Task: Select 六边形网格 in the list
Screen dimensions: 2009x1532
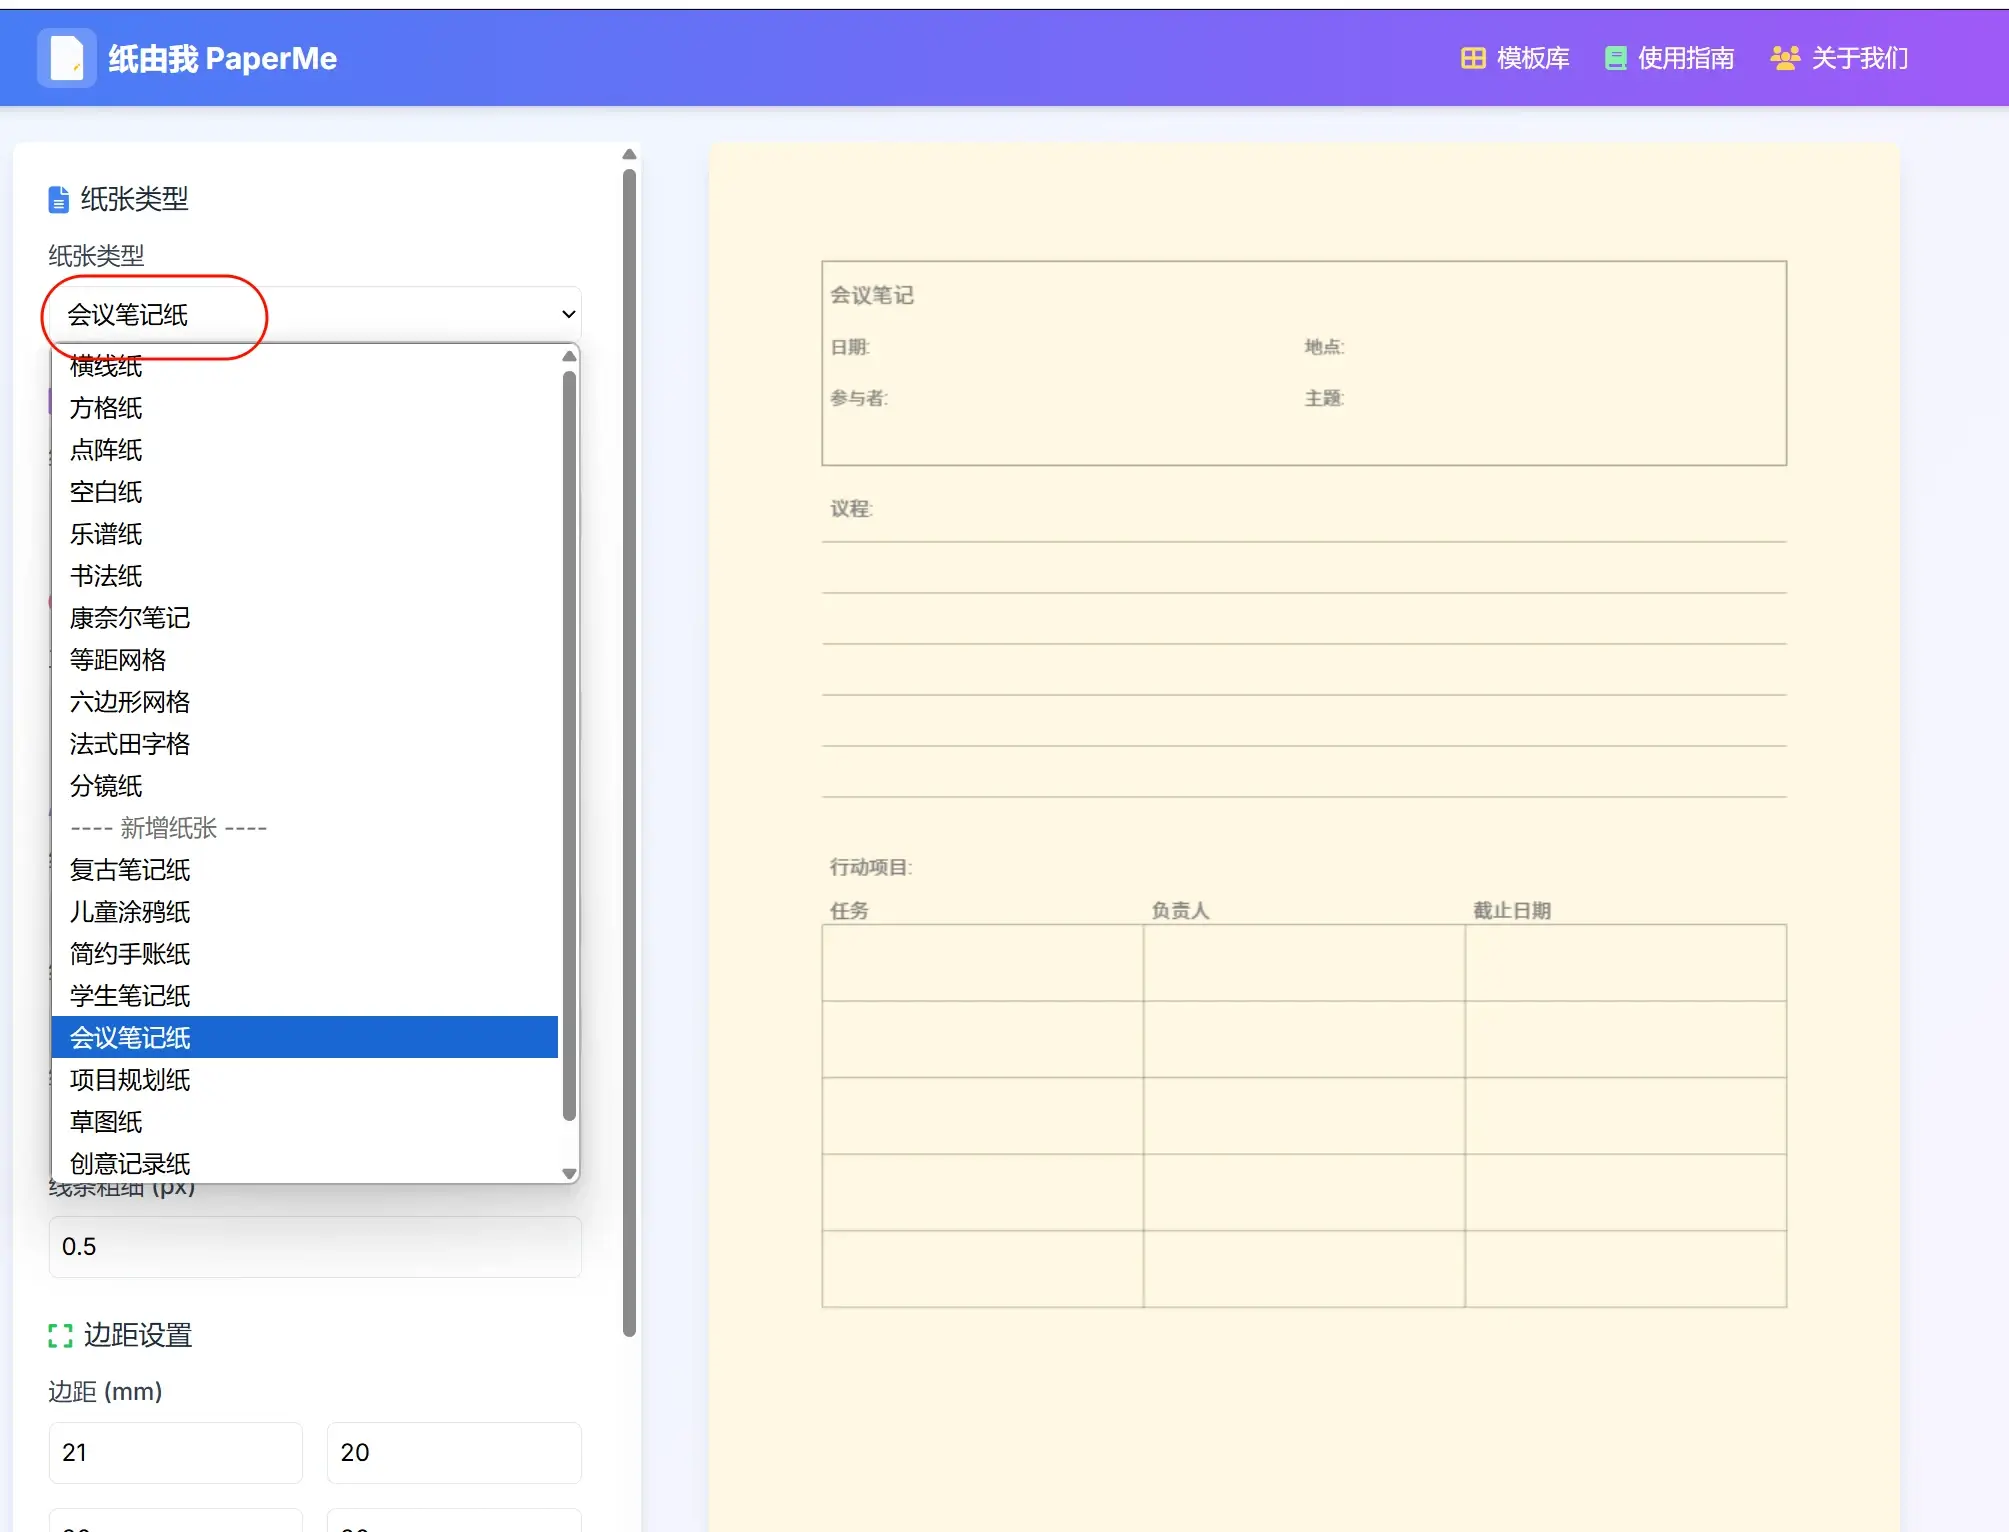Action: coord(130,702)
